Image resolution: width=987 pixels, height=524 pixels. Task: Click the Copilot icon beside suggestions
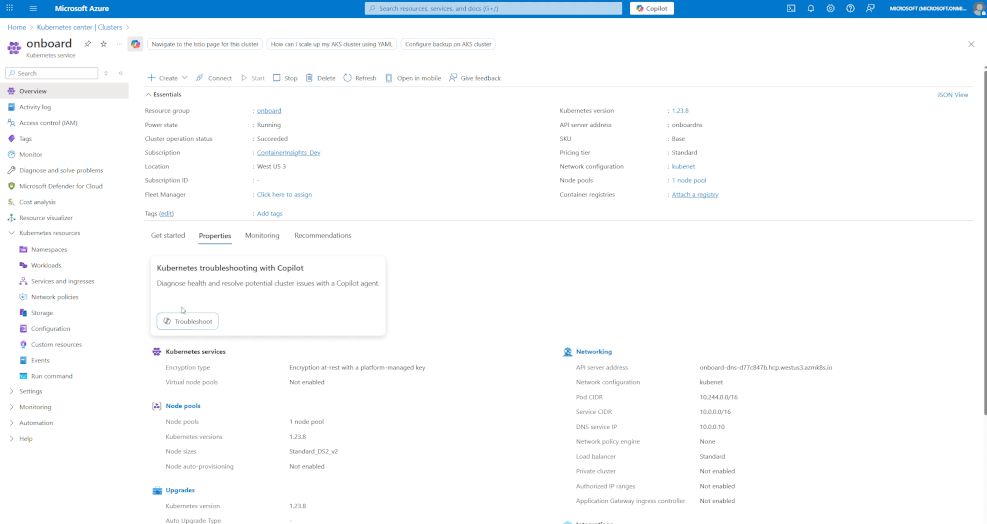point(135,44)
